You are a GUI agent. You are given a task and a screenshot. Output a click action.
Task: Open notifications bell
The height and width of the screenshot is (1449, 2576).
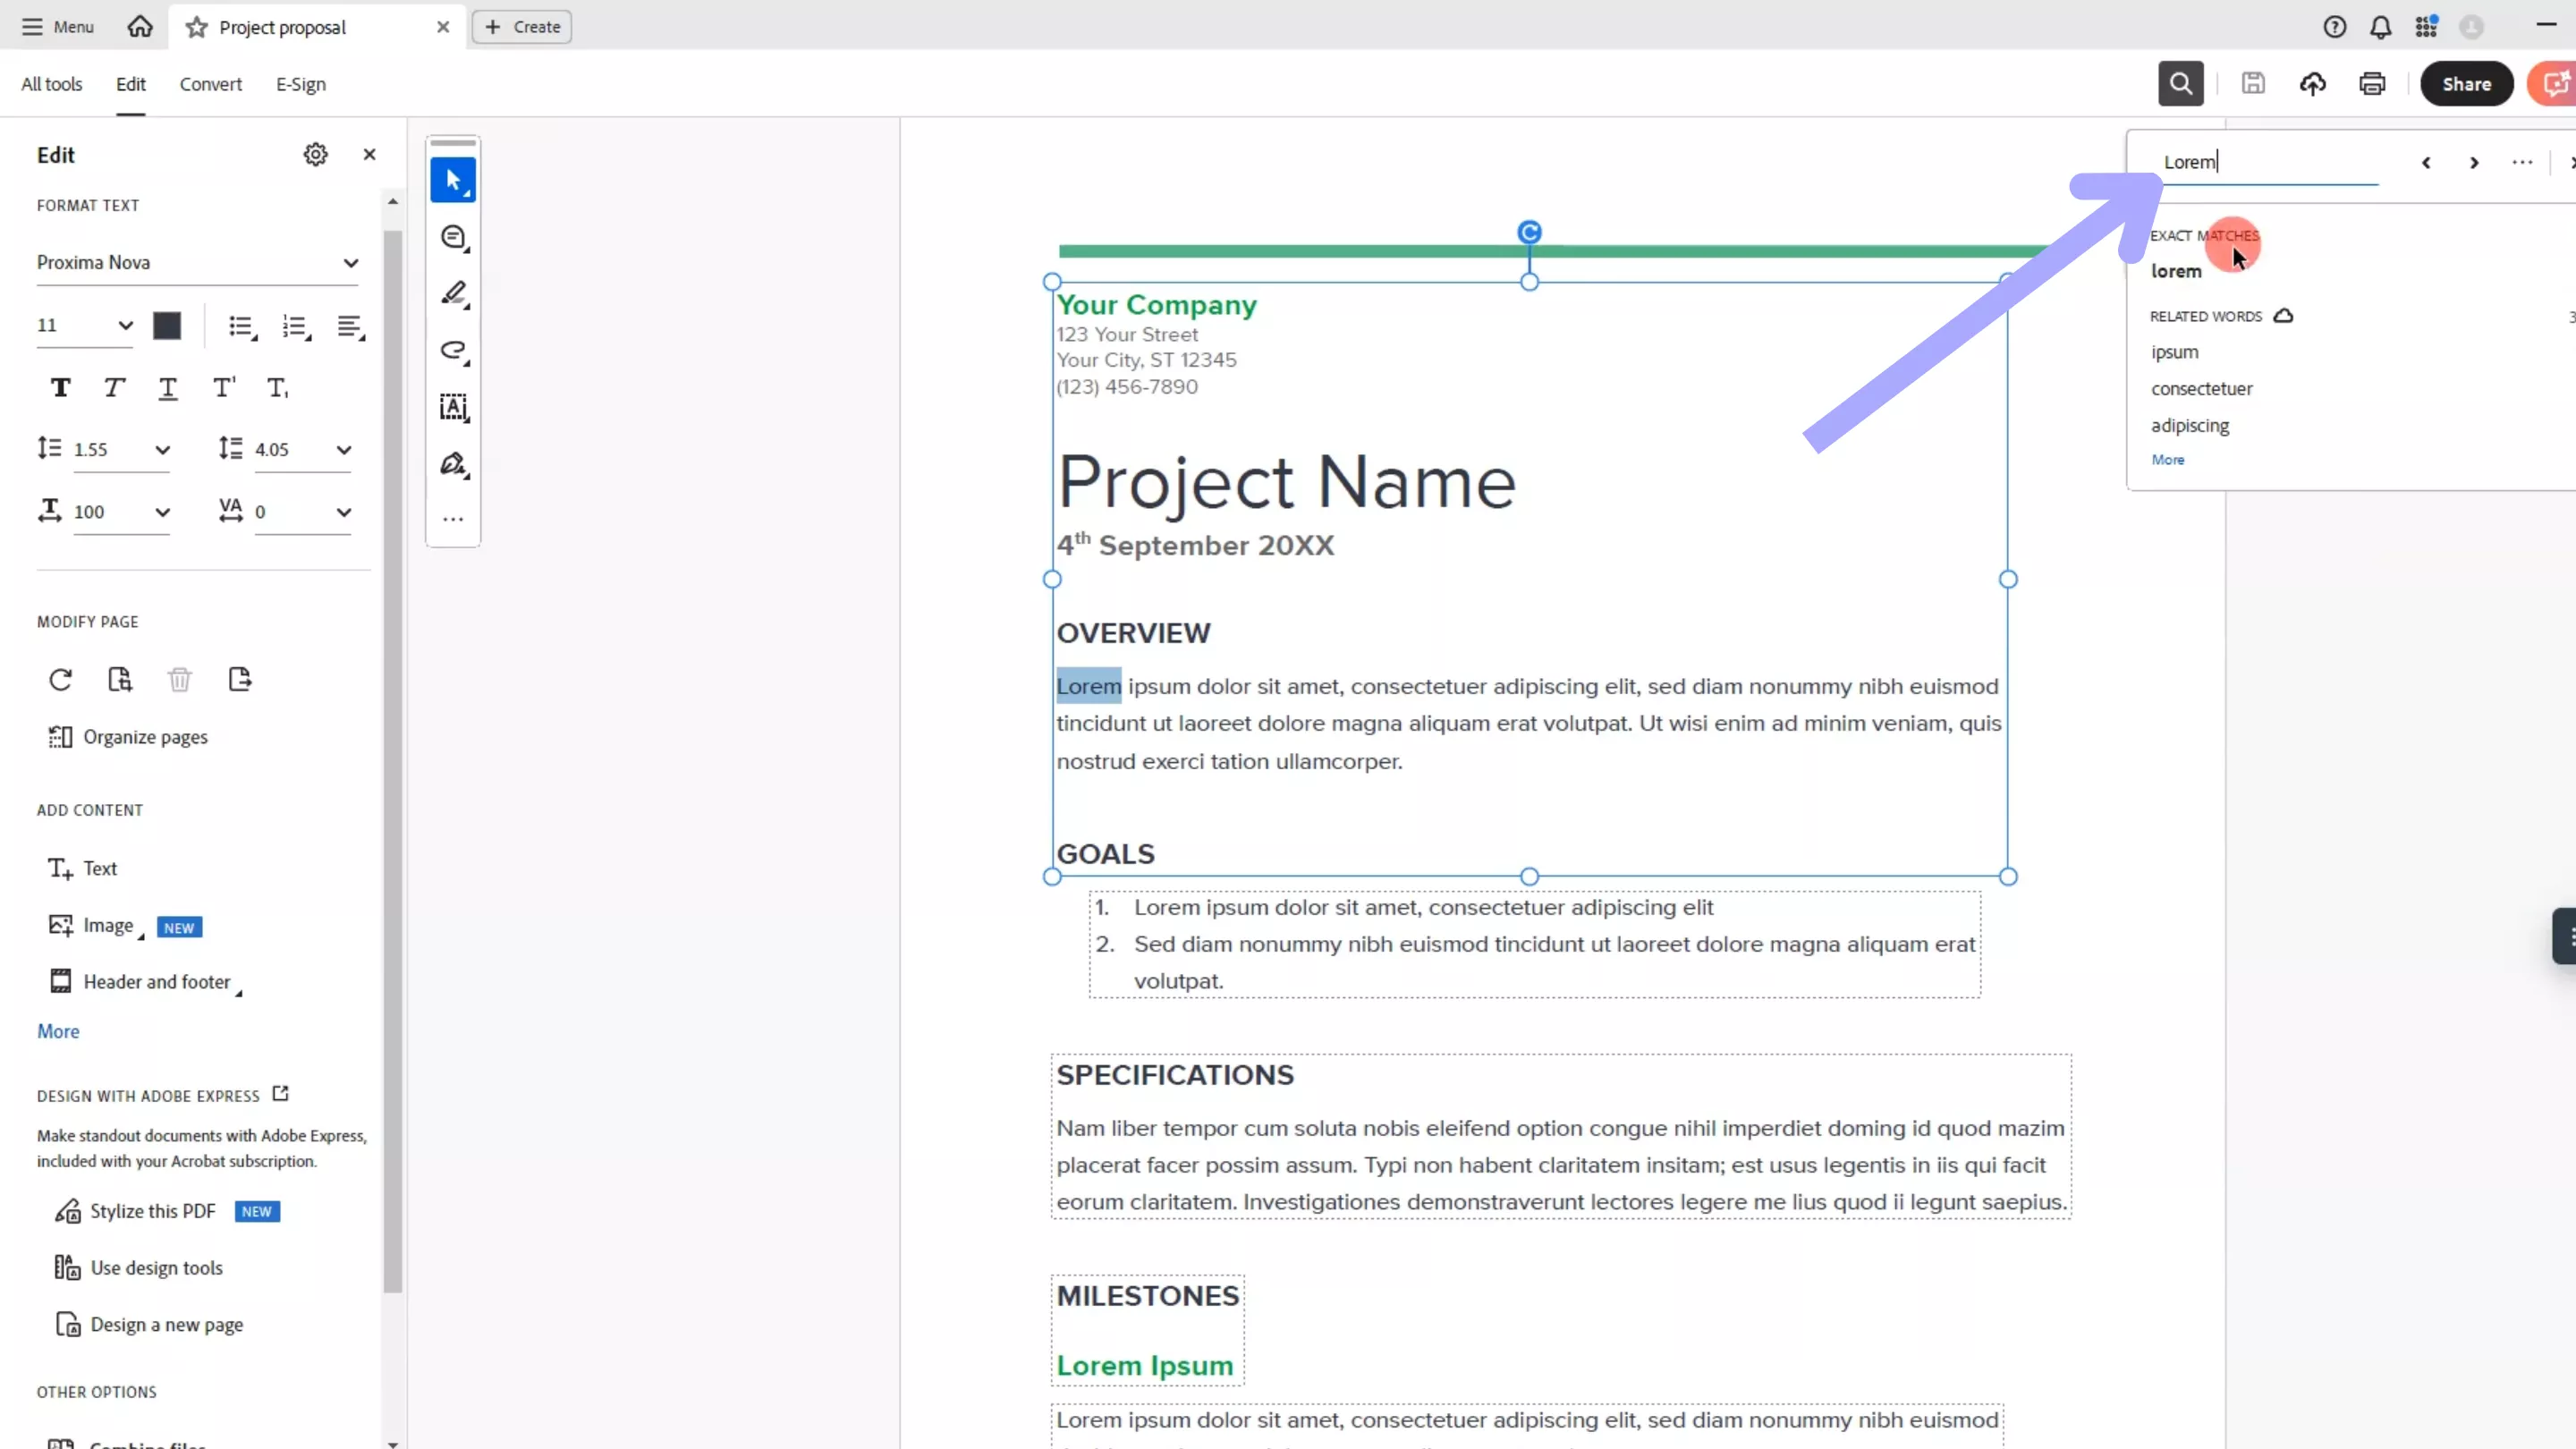coord(2381,27)
